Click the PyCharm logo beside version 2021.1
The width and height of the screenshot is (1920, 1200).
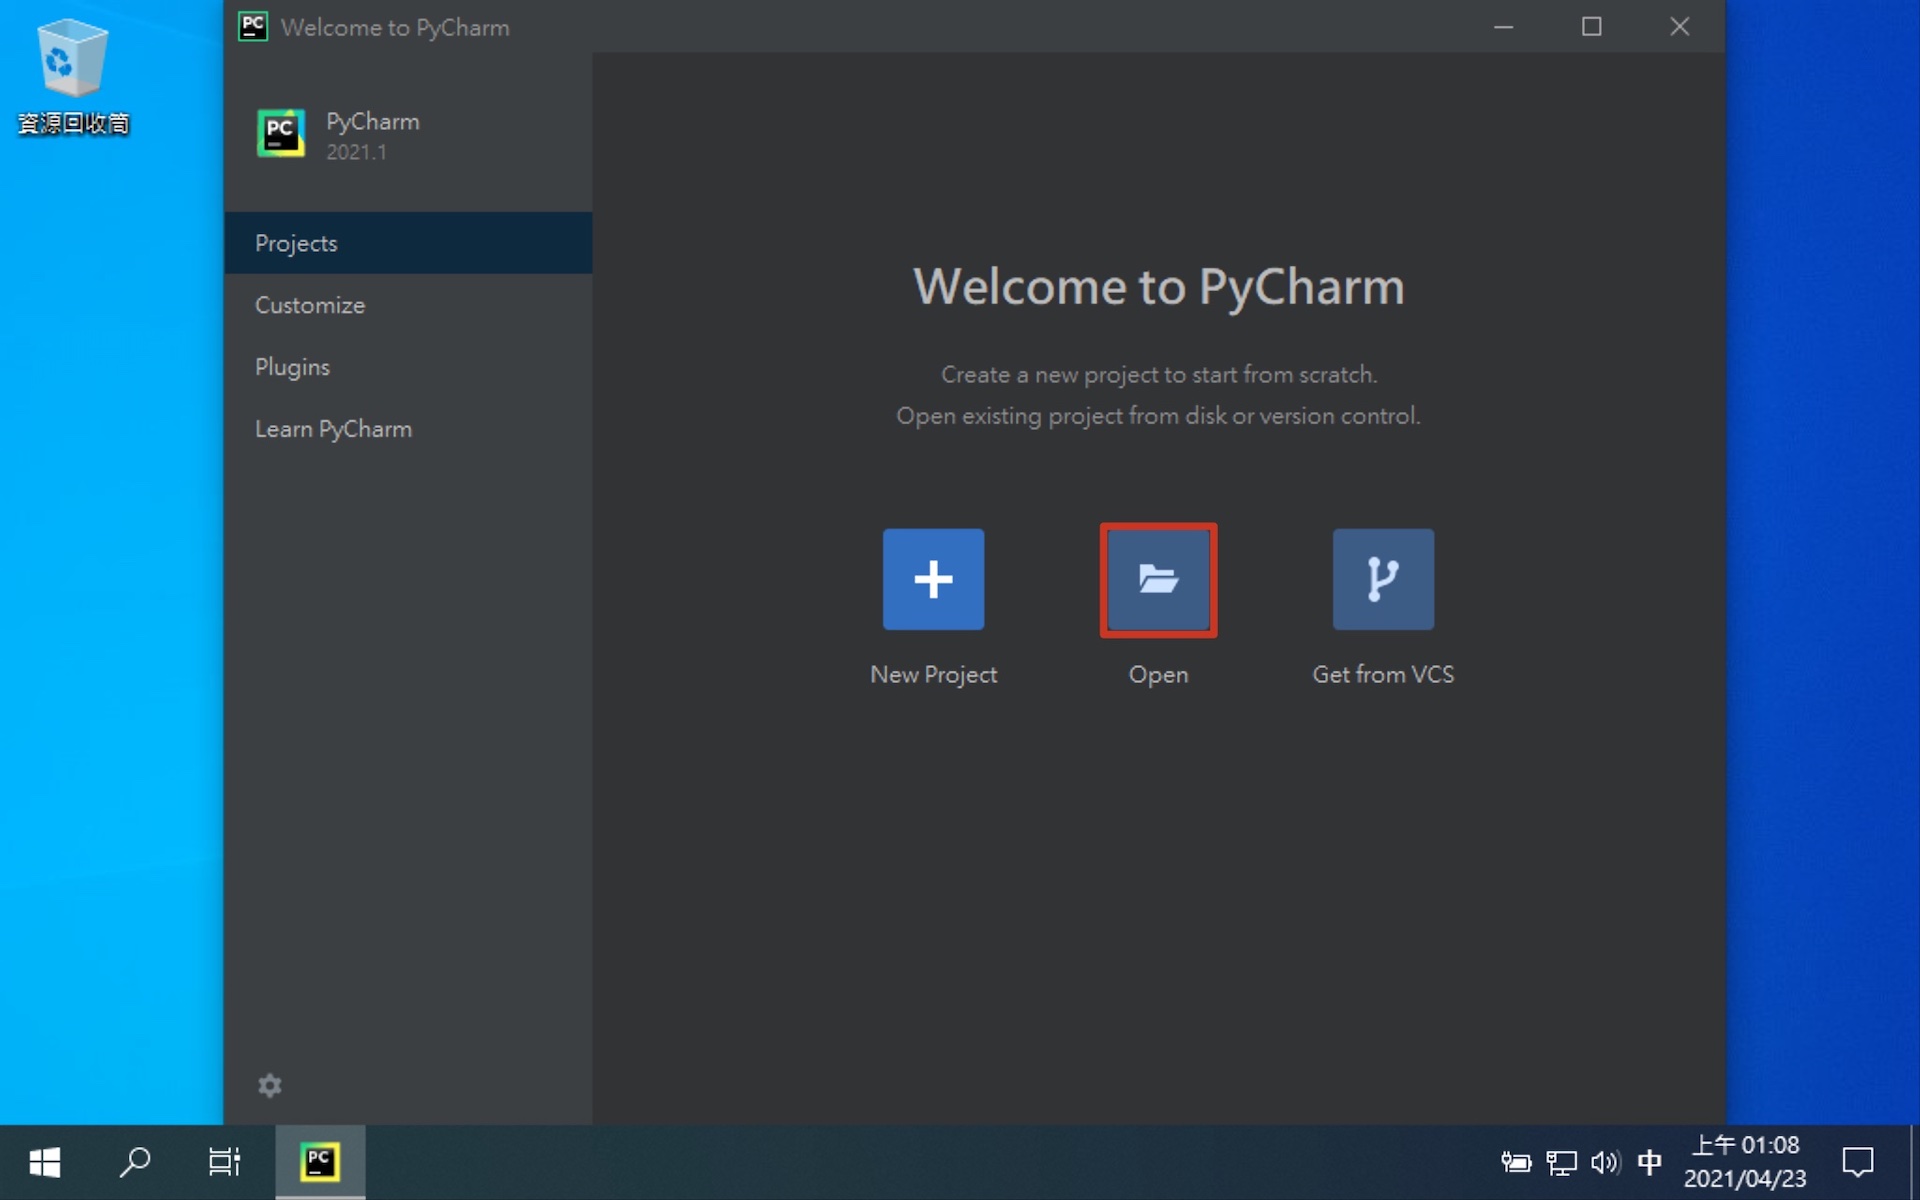[x=281, y=133]
